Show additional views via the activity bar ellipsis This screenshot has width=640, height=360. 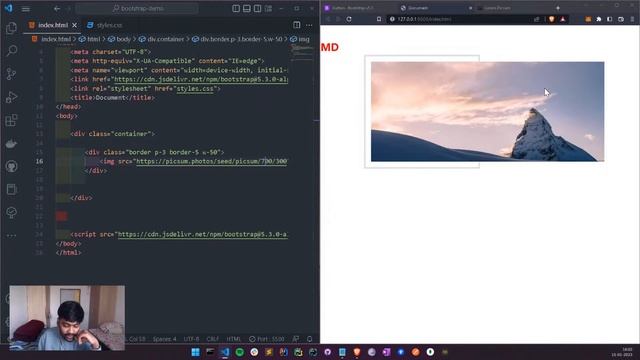(x=11, y=236)
